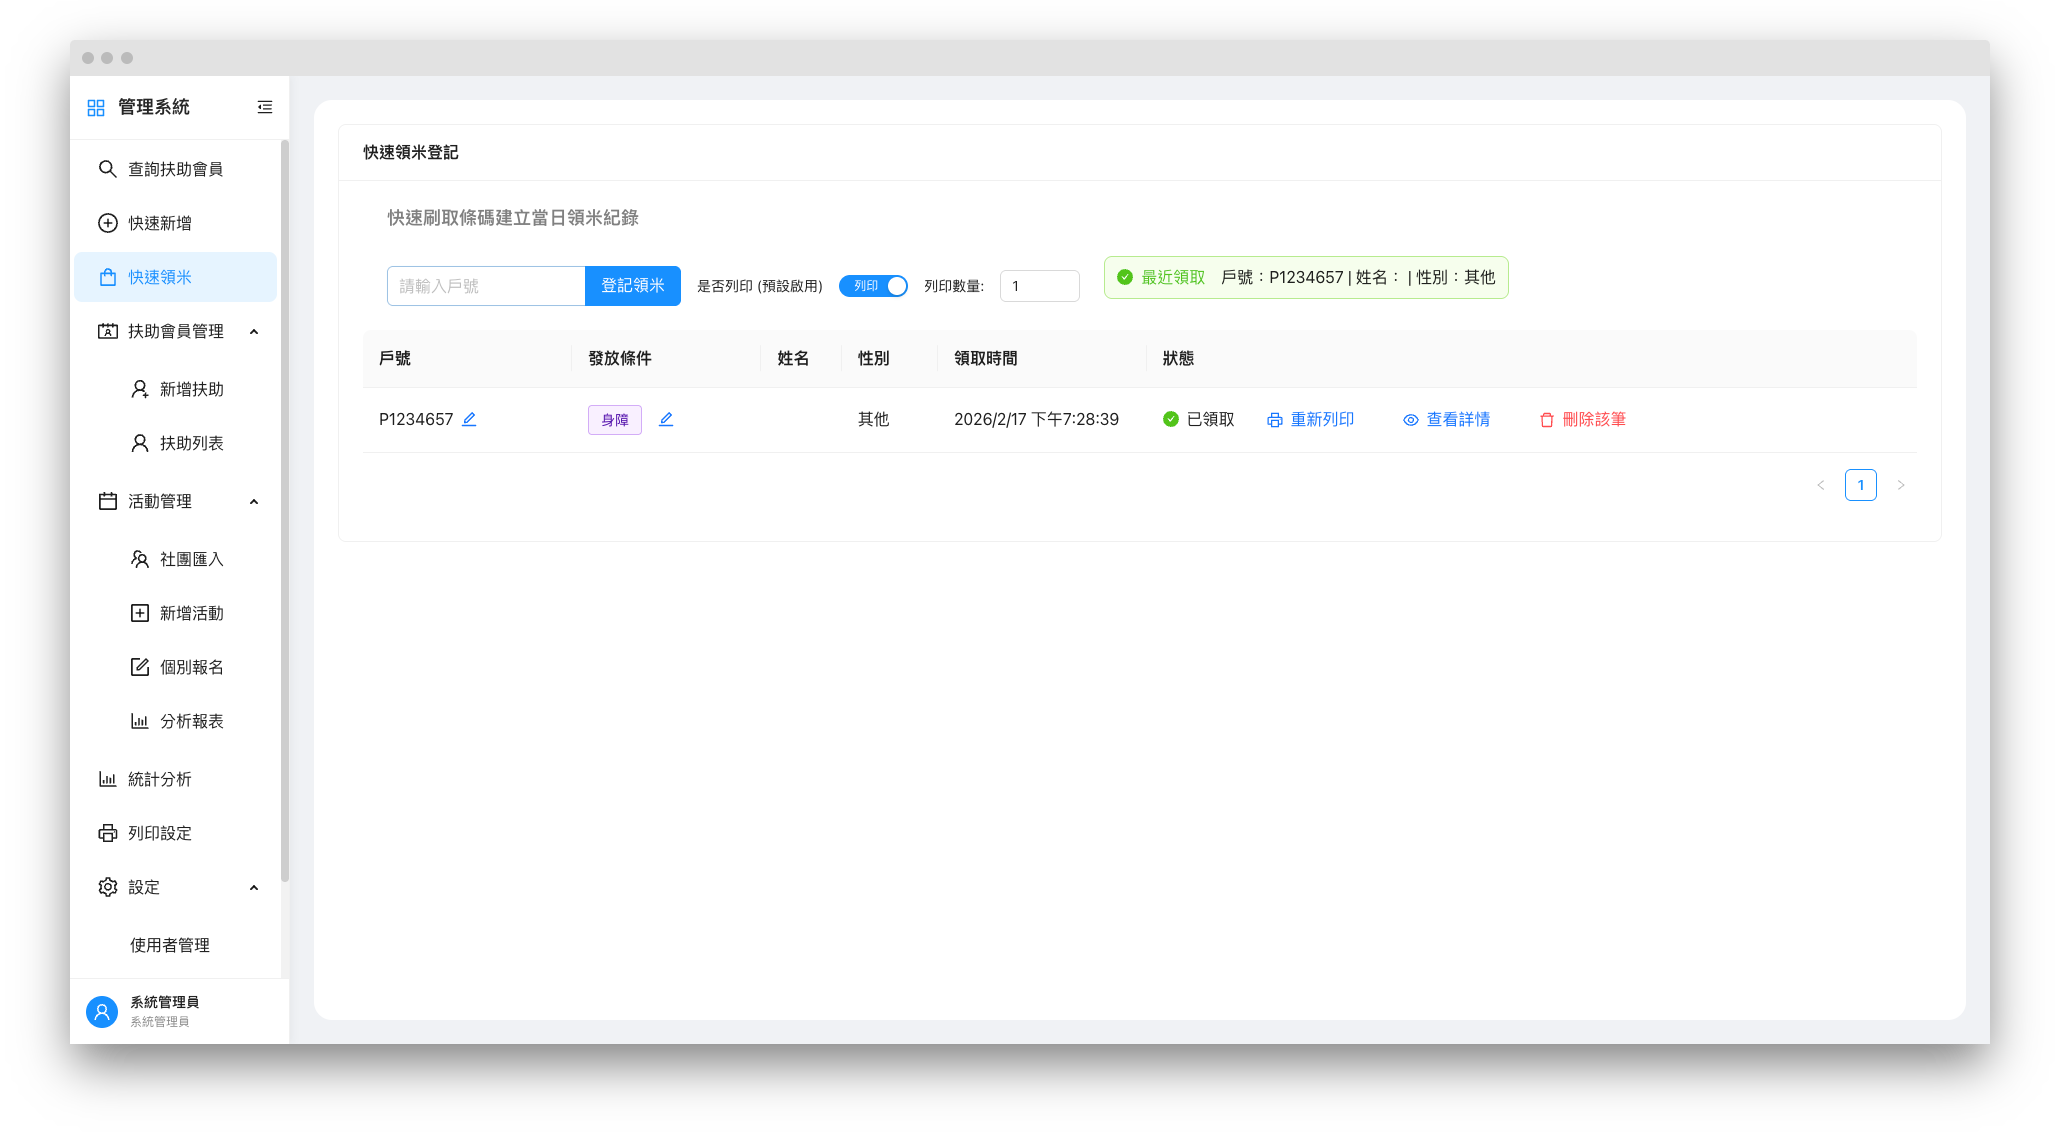Collapse the 扶助會員管理 submenu

[254, 331]
